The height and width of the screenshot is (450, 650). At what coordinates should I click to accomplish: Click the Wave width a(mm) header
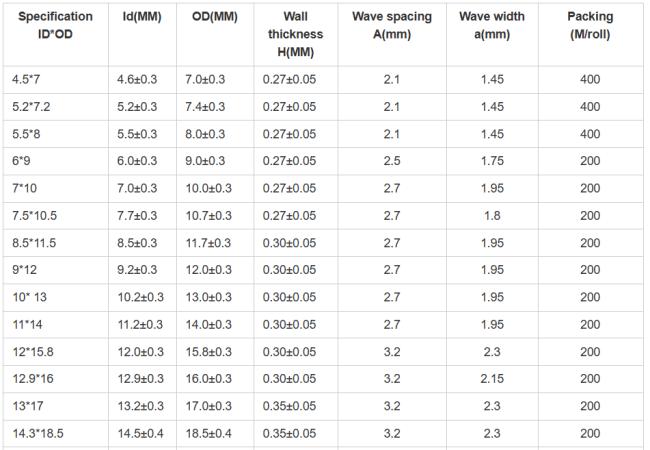tap(492, 25)
